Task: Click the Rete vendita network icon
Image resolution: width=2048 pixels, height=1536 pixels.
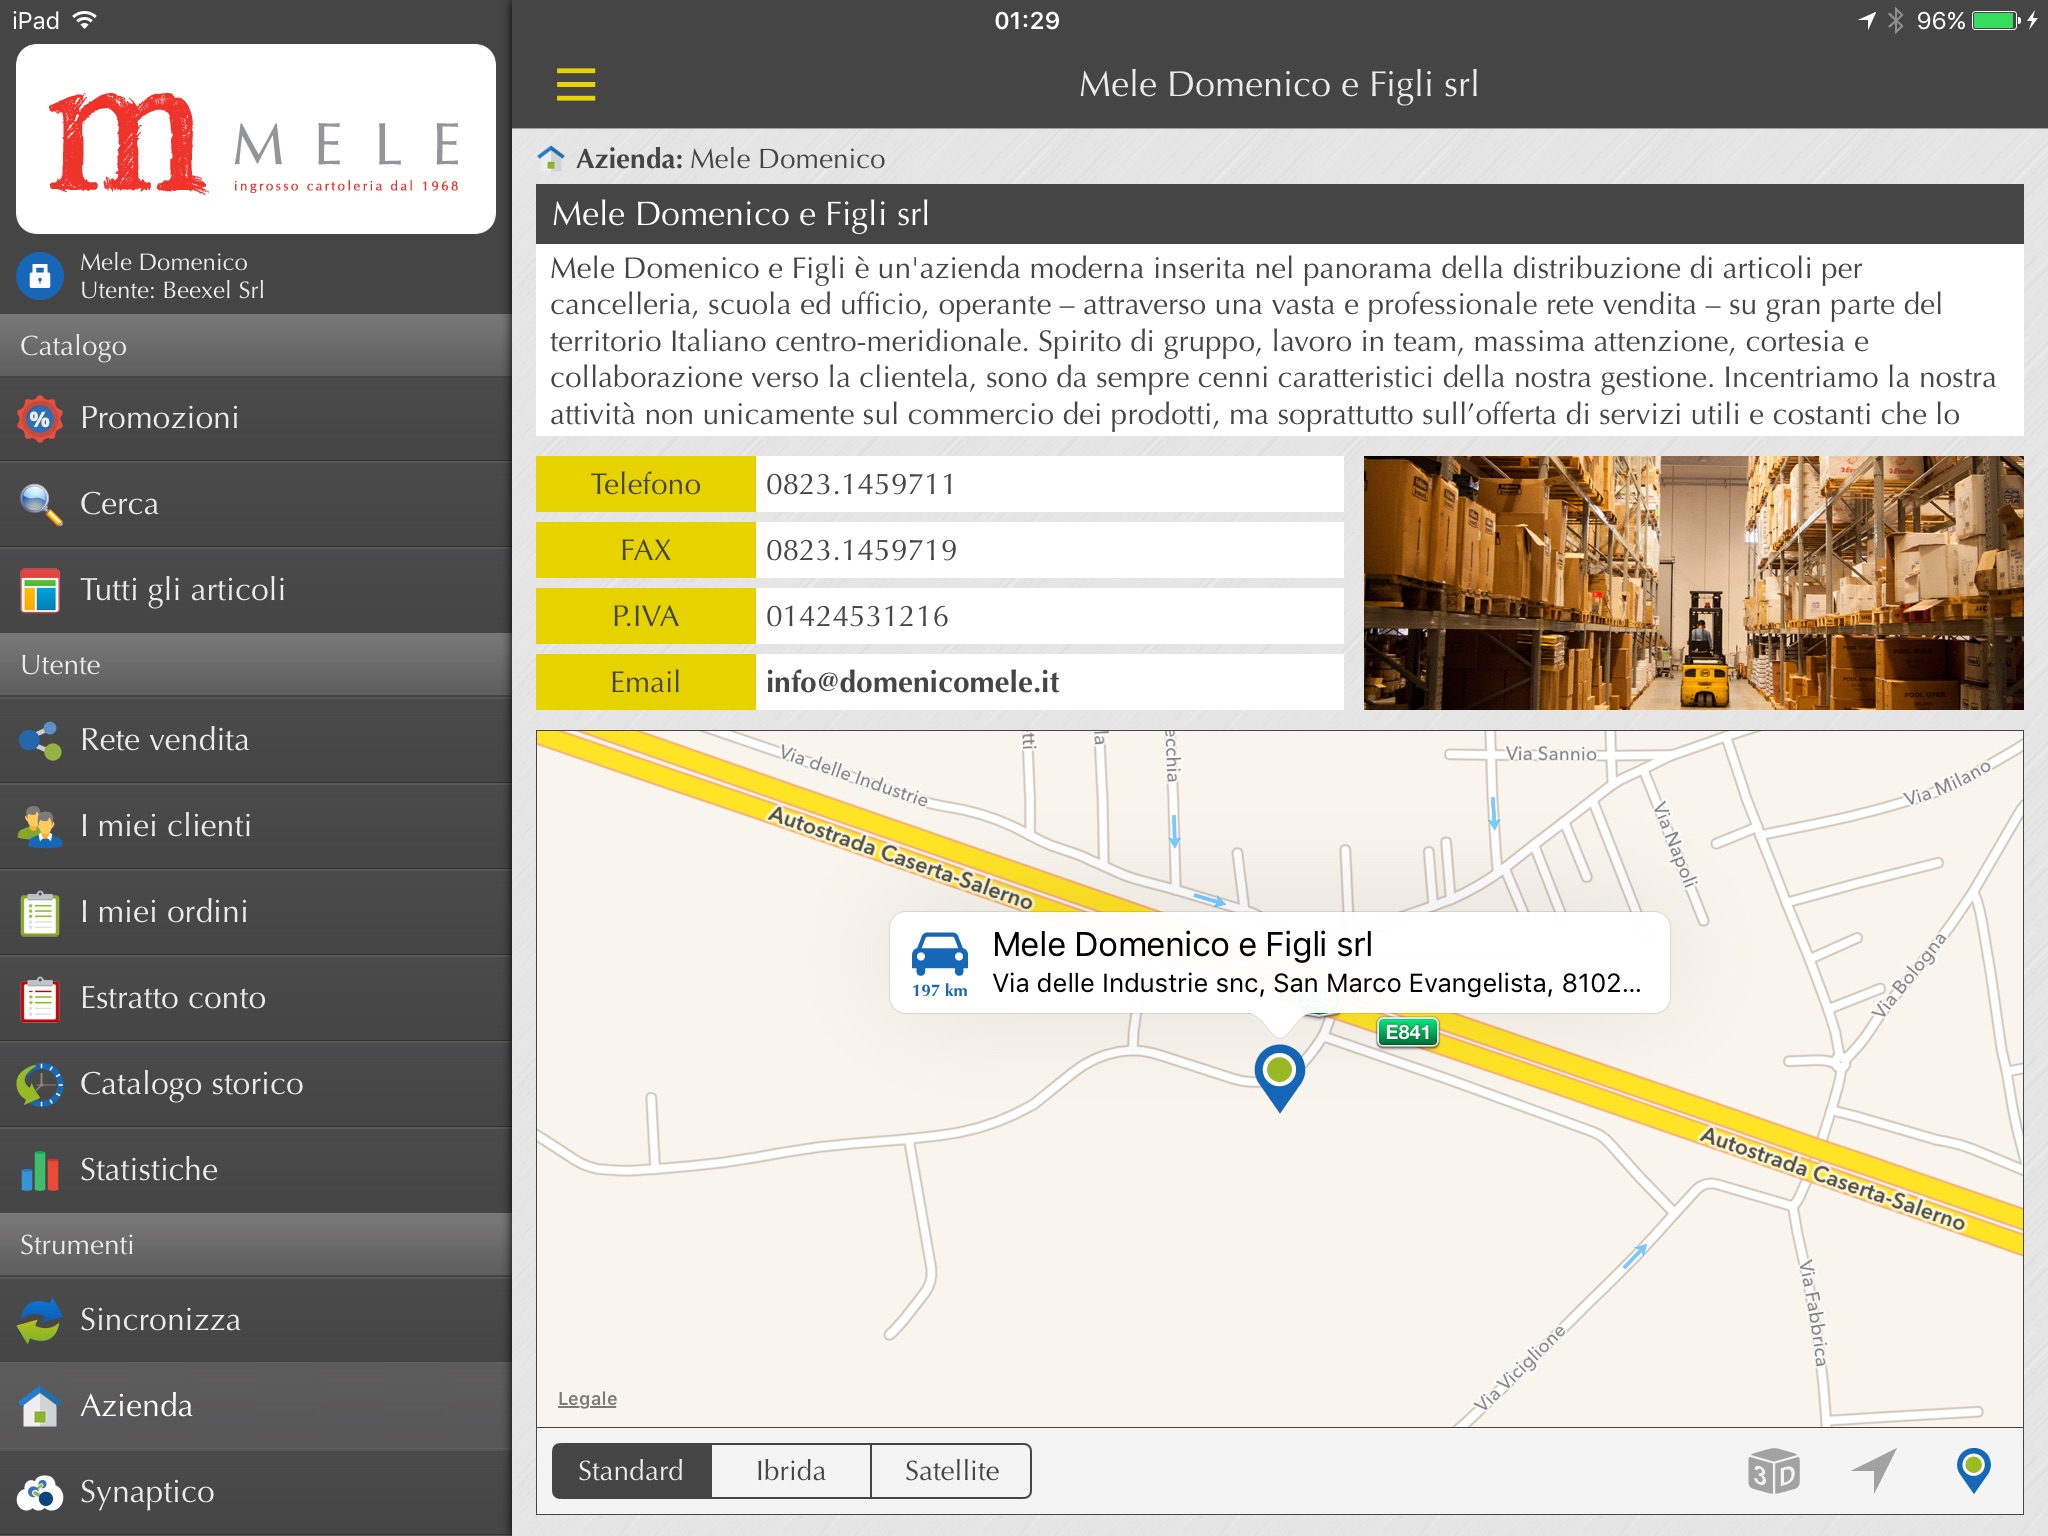Action: (40, 740)
